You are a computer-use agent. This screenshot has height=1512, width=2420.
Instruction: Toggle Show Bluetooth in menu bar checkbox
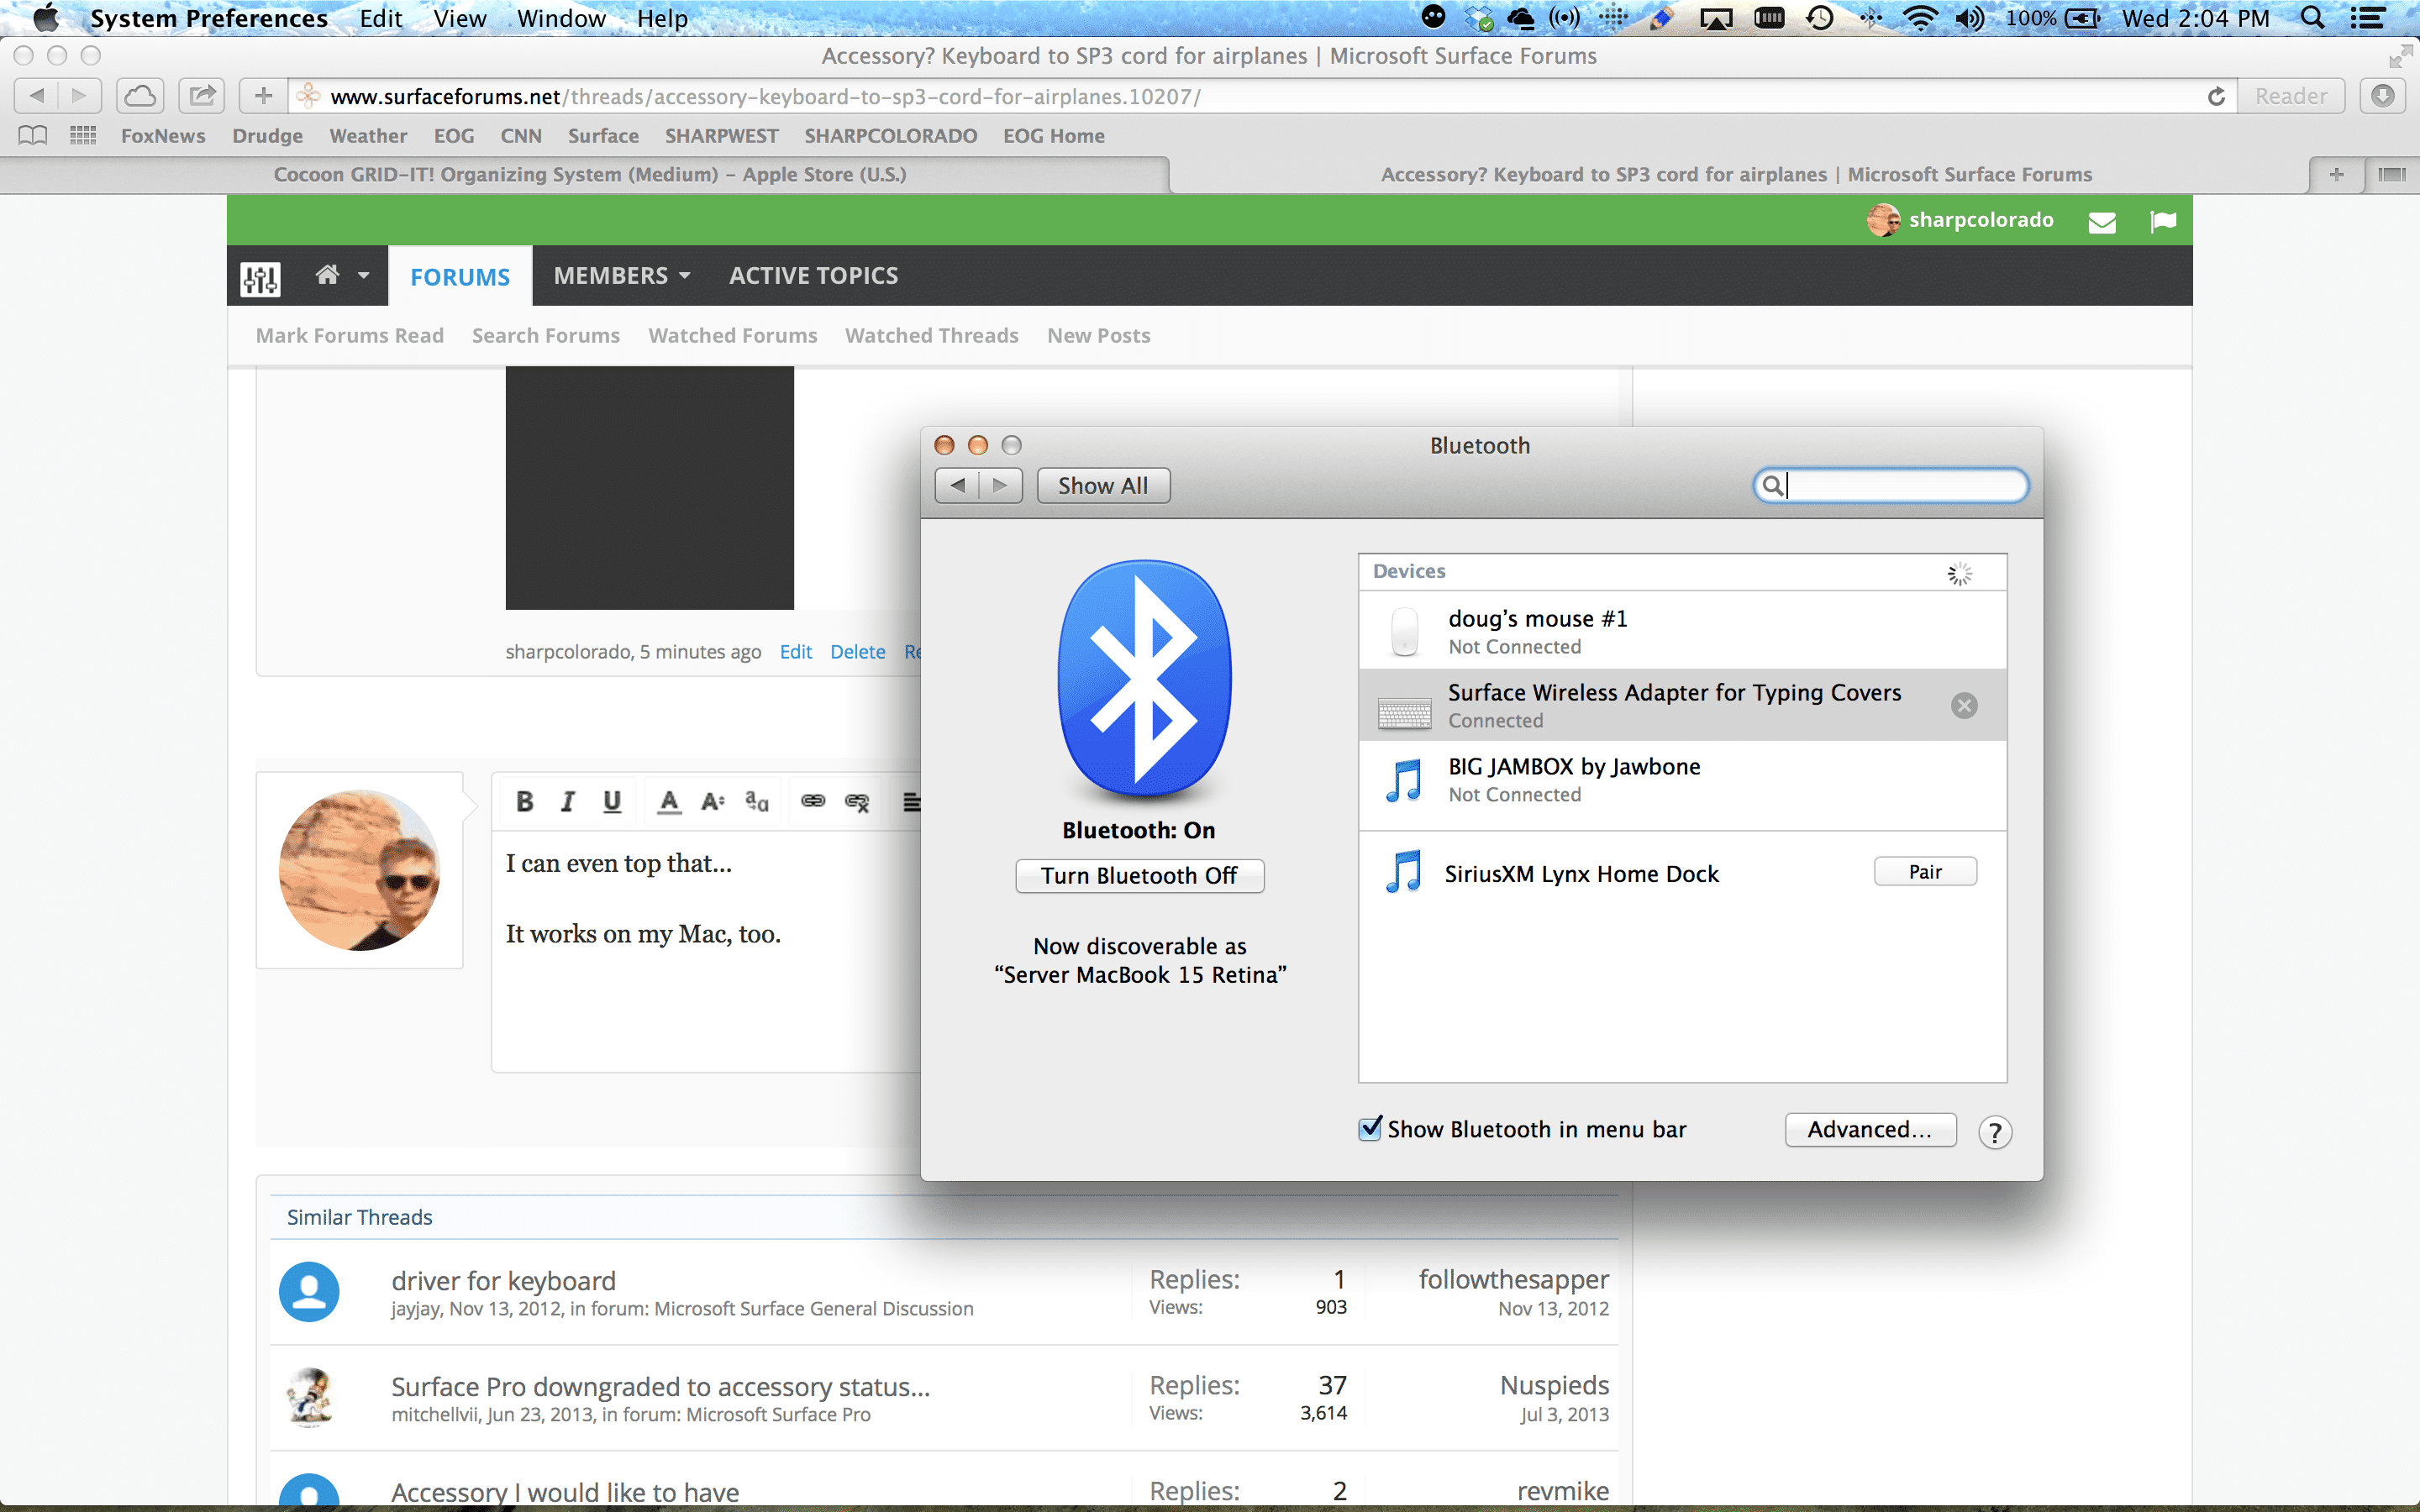1373,1129
